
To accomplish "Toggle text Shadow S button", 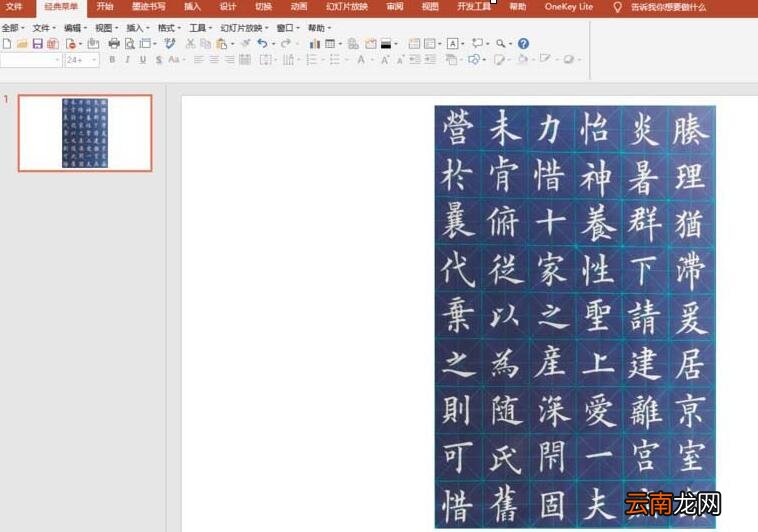I will click(x=159, y=60).
